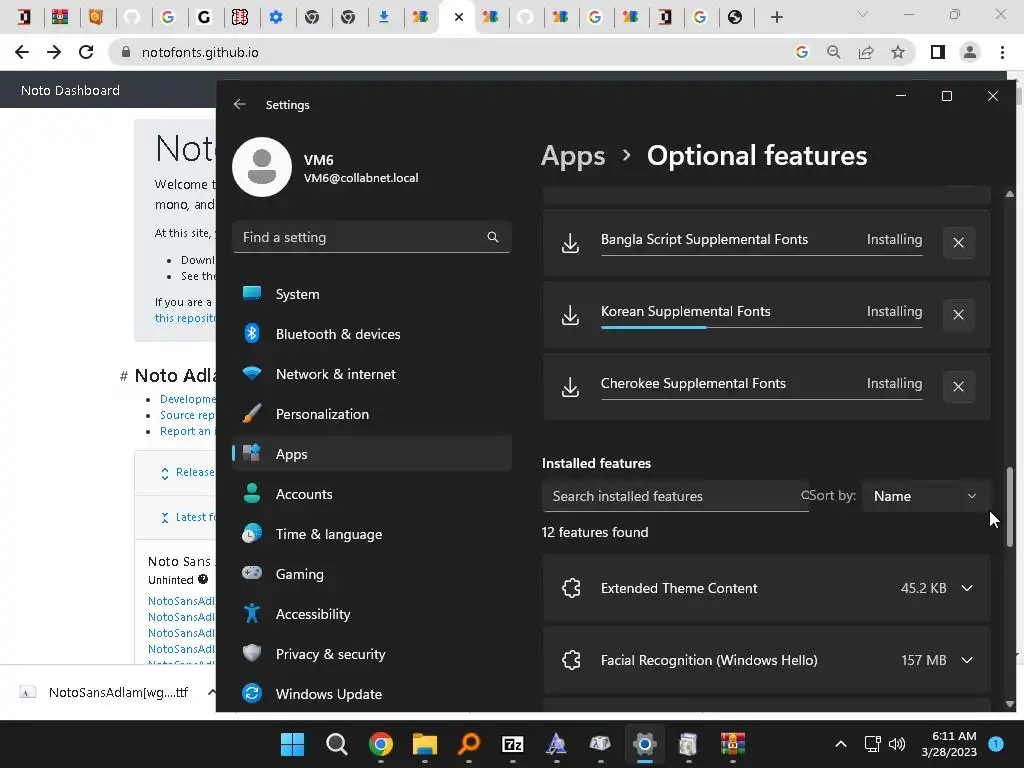Screen dimensions: 1024x768
Task: Click Chrome's forward navigation button
Action: pyautogui.click(x=54, y=52)
